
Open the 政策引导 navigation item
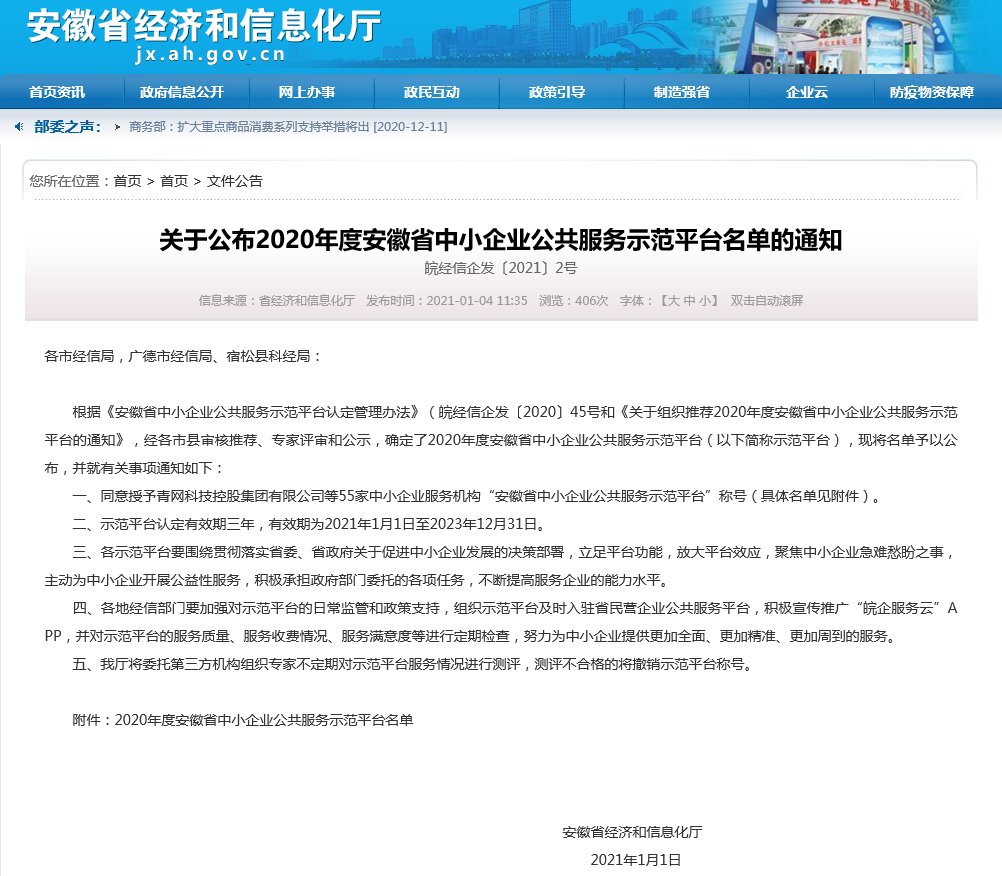coord(557,92)
